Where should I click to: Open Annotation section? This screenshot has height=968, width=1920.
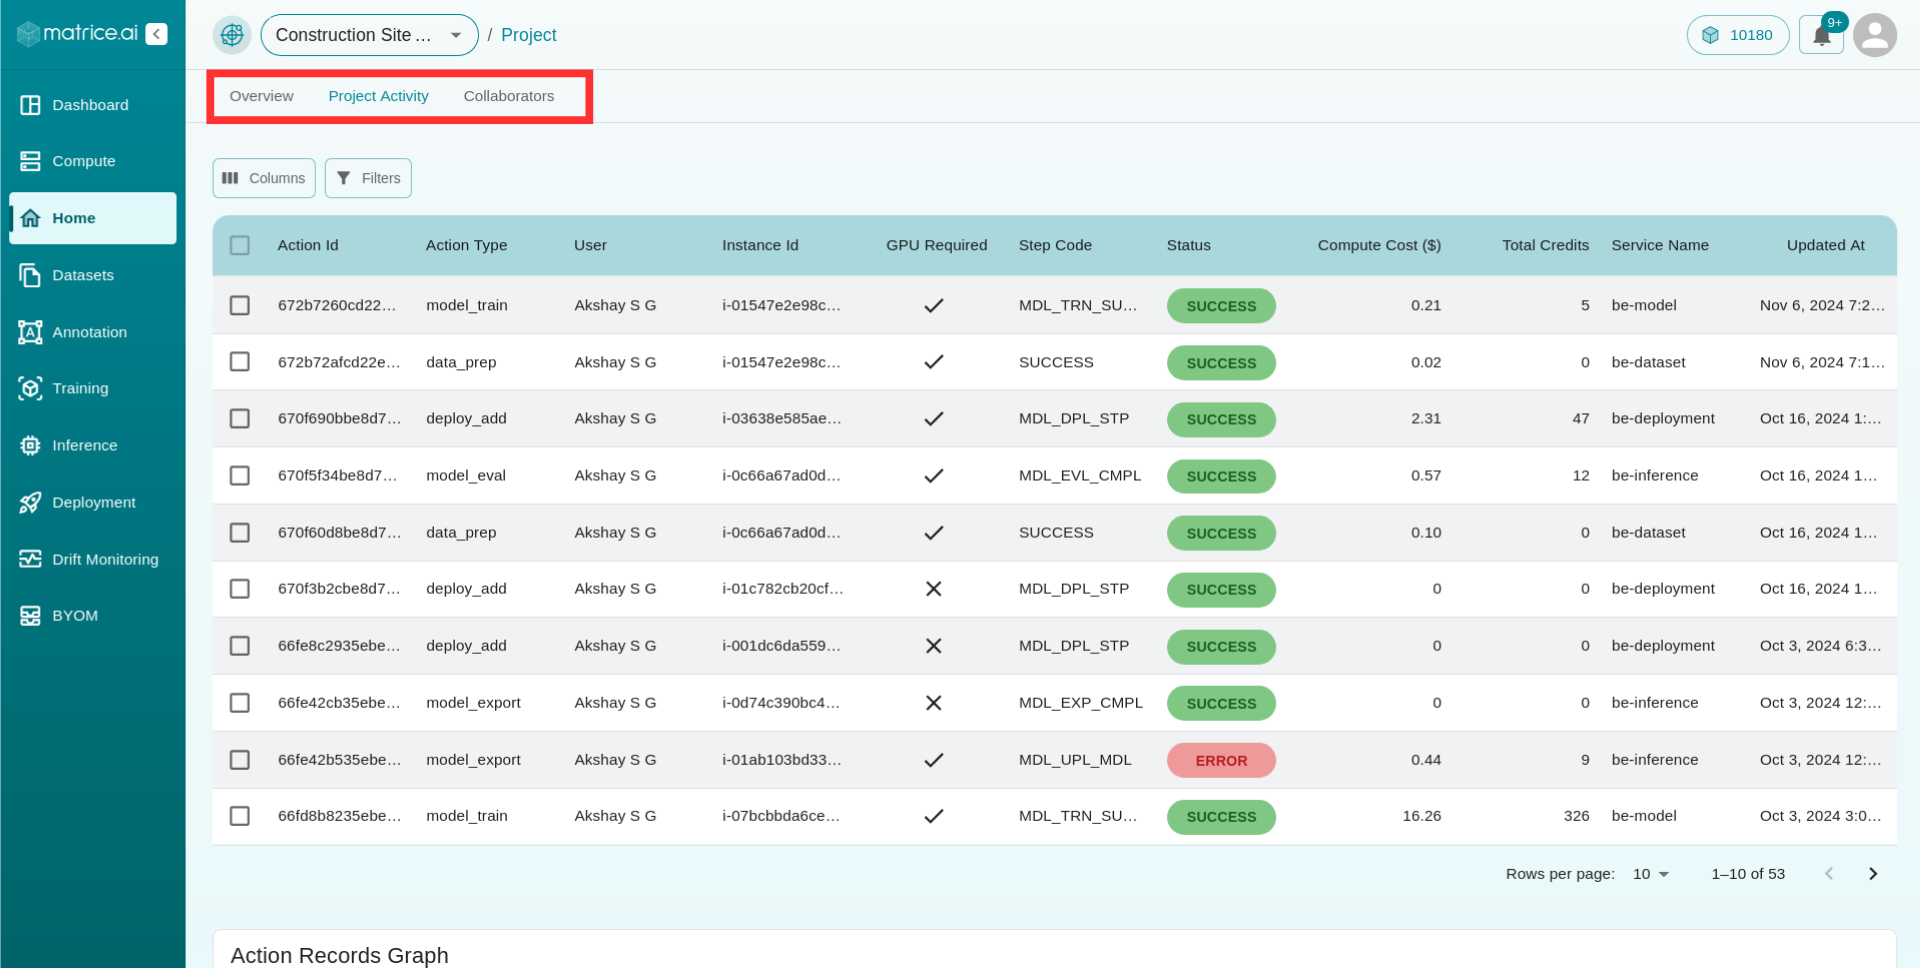92,332
